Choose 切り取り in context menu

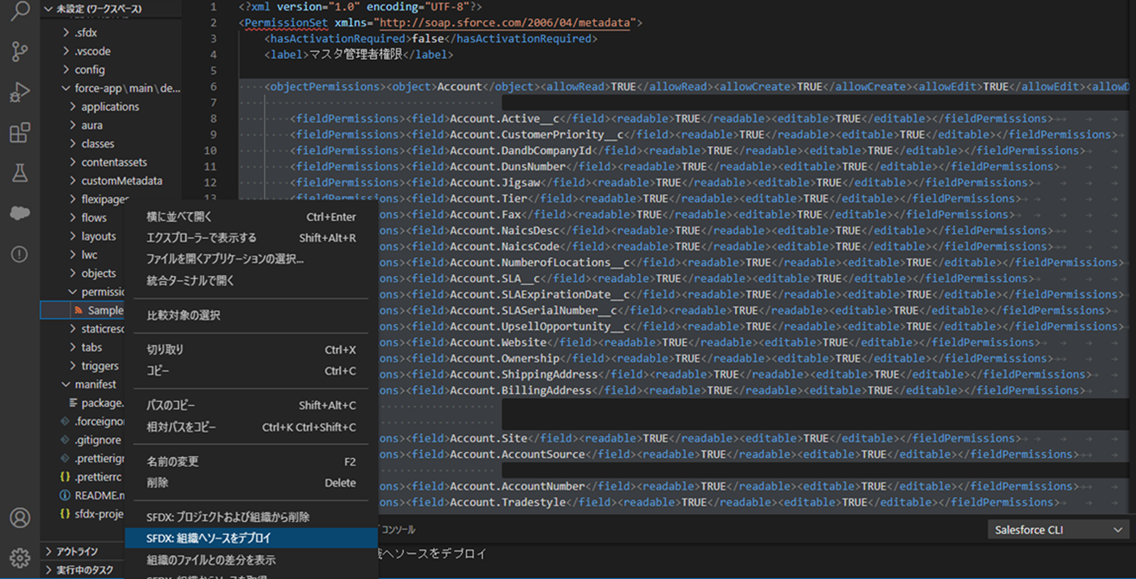[251, 350]
